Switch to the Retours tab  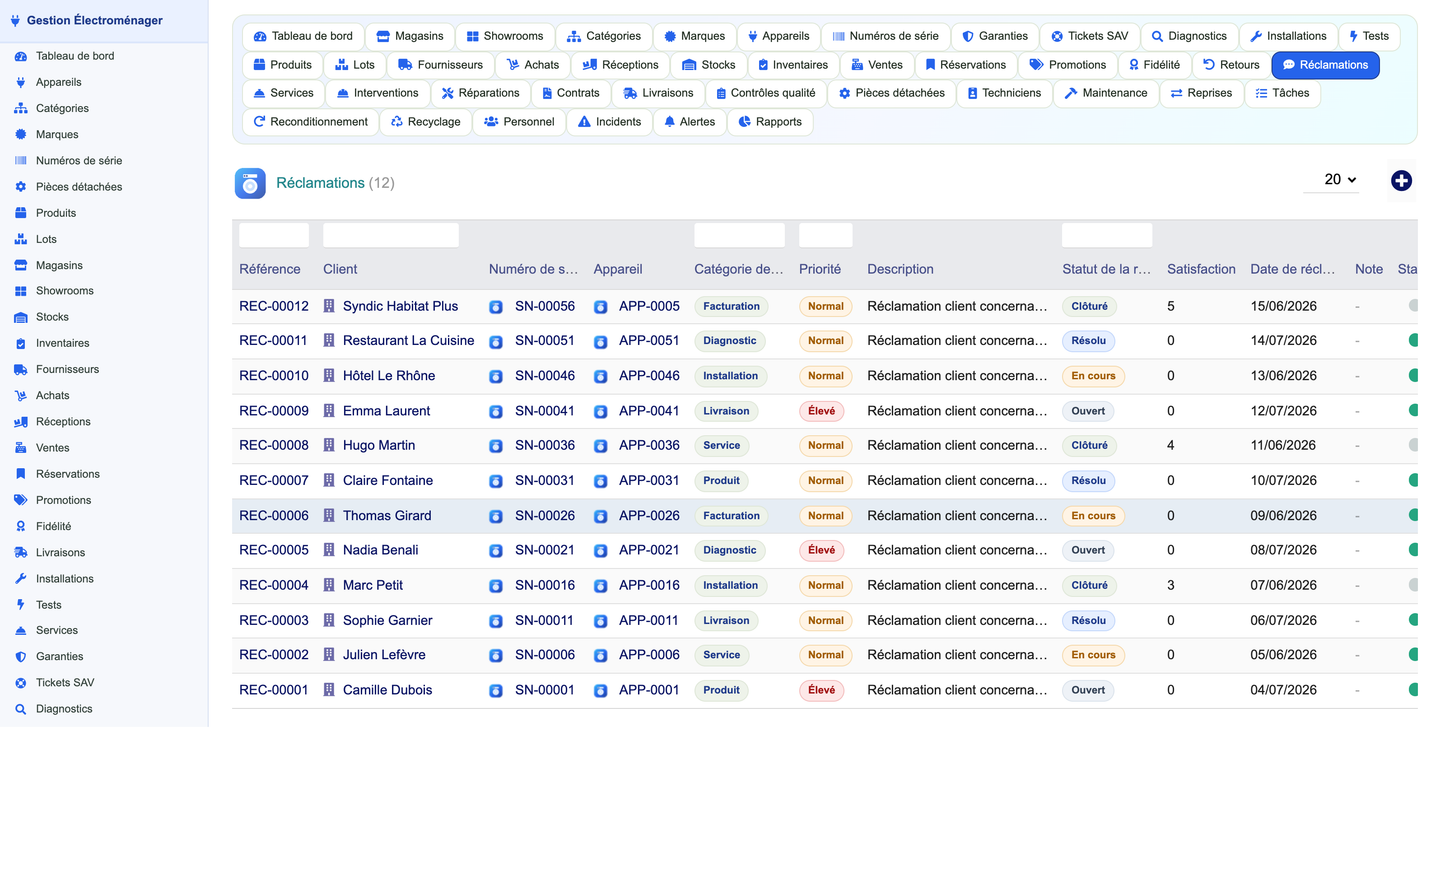[1231, 65]
